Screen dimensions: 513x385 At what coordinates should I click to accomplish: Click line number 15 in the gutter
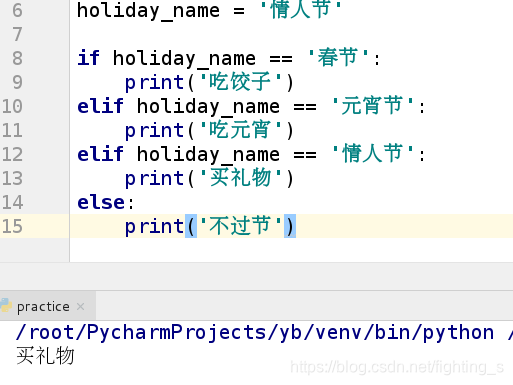[12, 226]
